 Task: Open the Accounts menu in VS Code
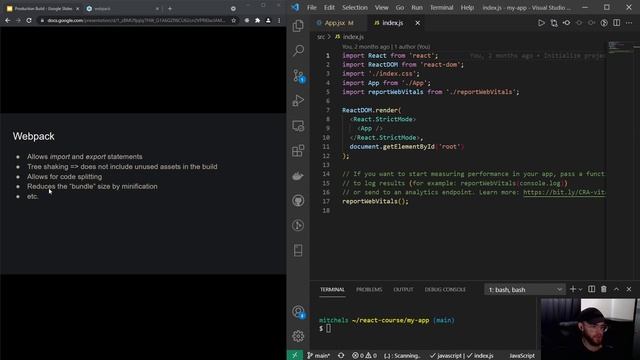click(298, 312)
